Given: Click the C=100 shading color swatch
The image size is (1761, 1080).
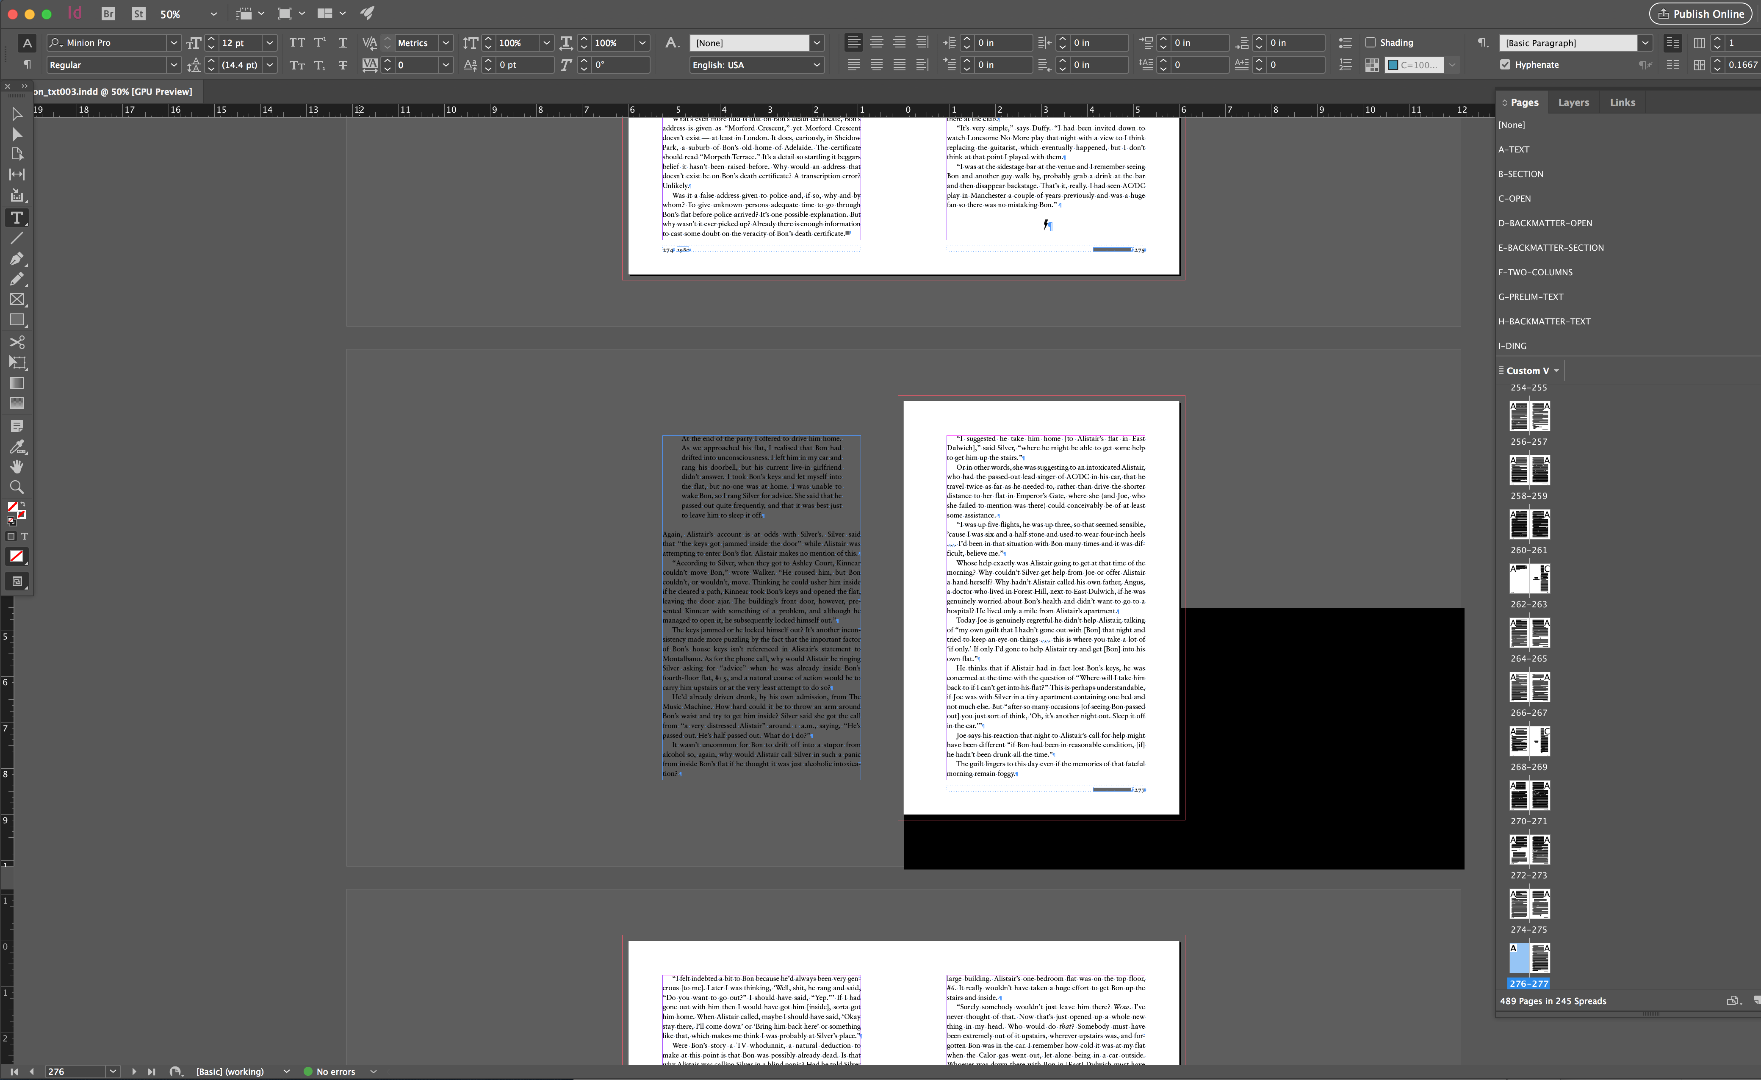Looking at the screenshot, I should tap(1414, 65).
